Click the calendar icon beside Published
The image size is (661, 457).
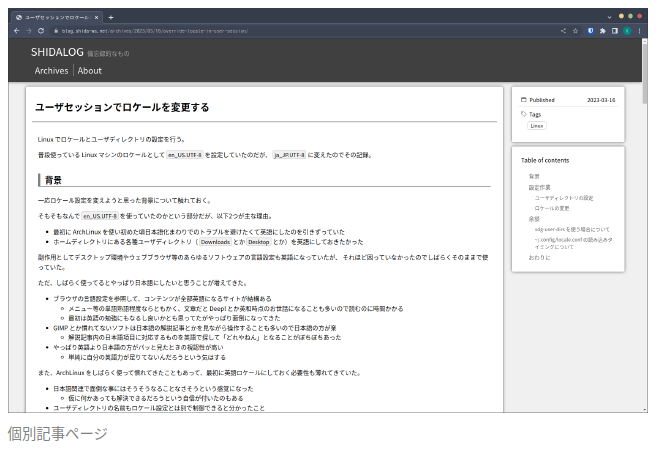coord(524,100)
